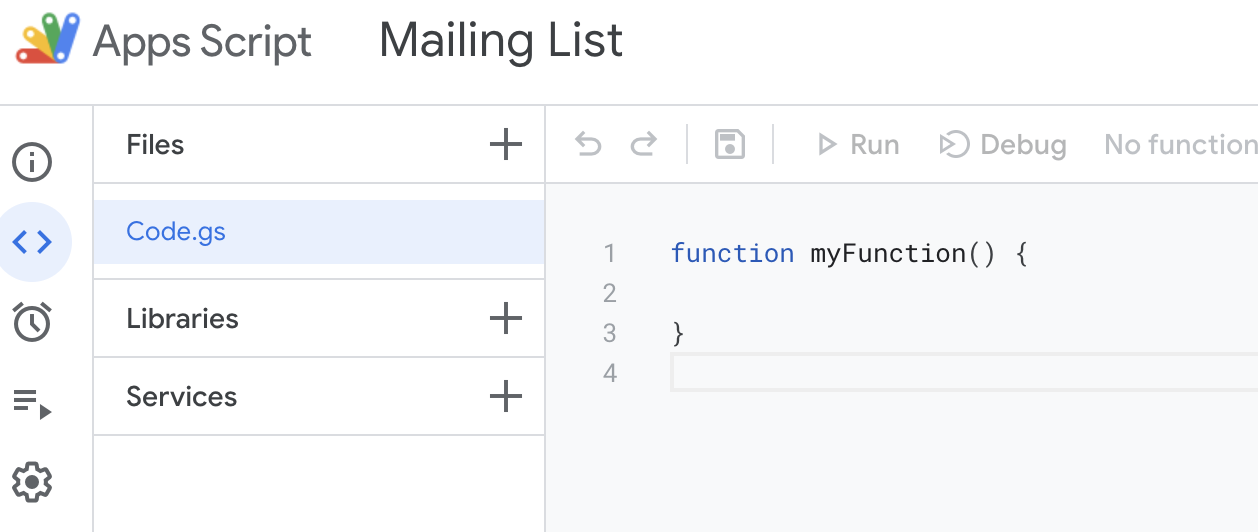Viewport: 1258px width, 532px height.
Task: Open the No function selector dropdown
Action: click(1180, 145)
